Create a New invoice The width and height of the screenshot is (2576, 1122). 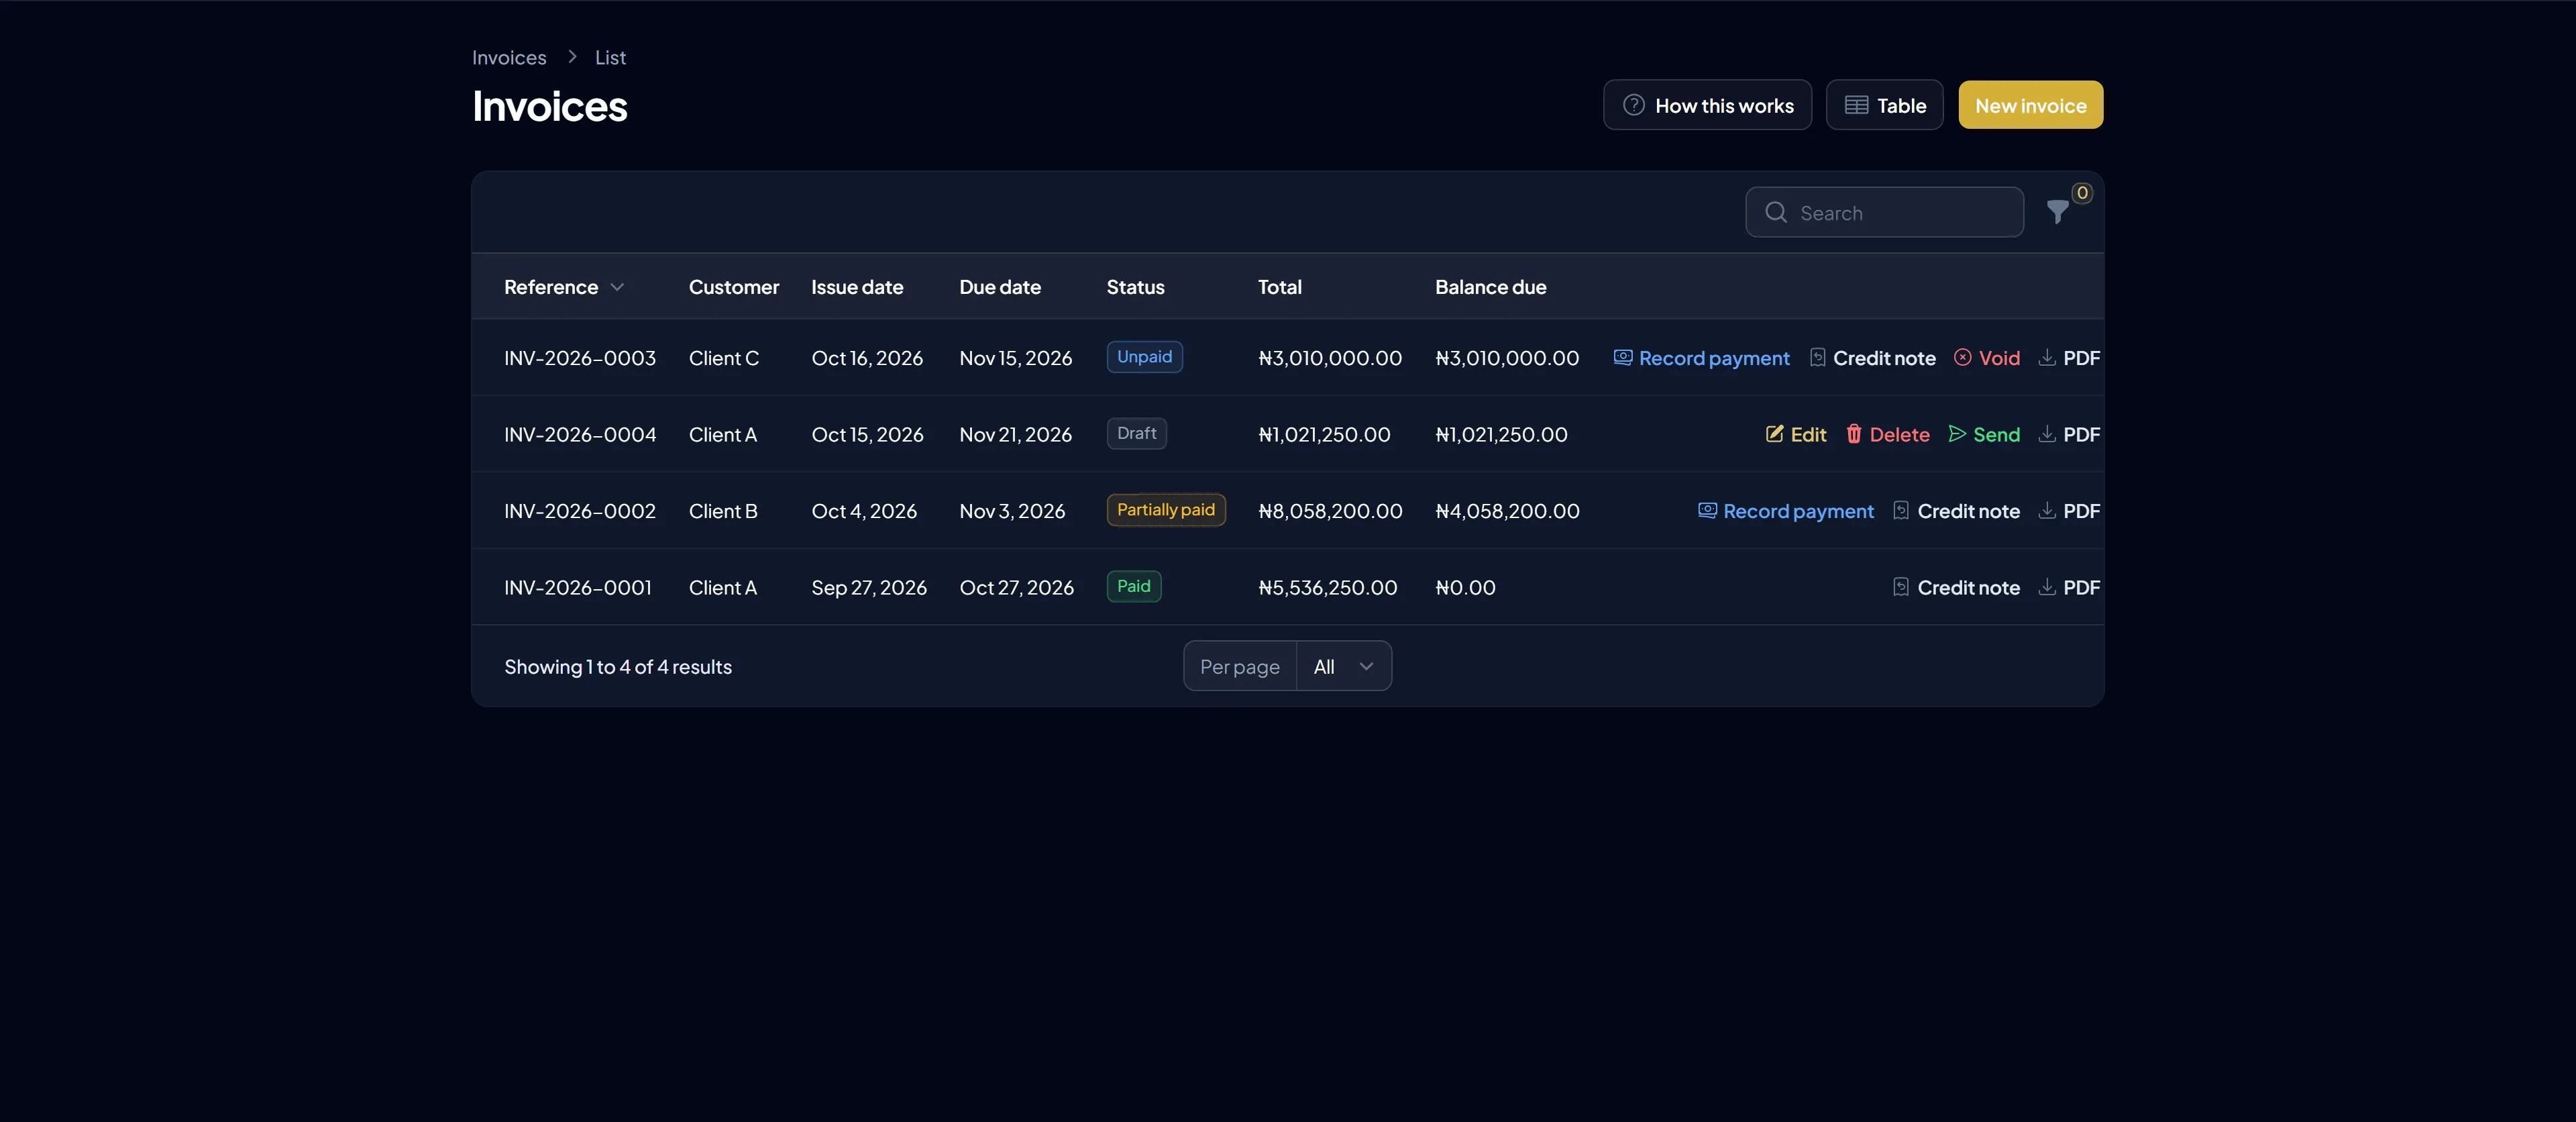click(2030, 105)
